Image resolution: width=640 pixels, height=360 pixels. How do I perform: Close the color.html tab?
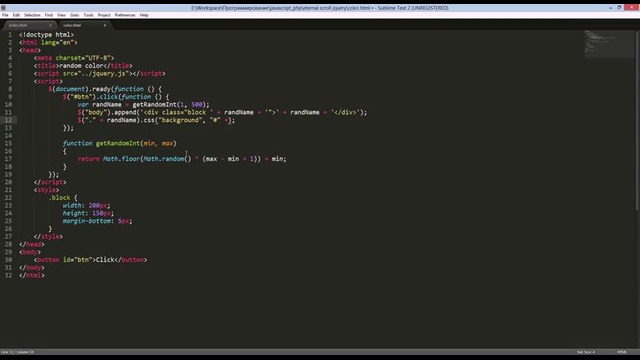coord(105,25)
